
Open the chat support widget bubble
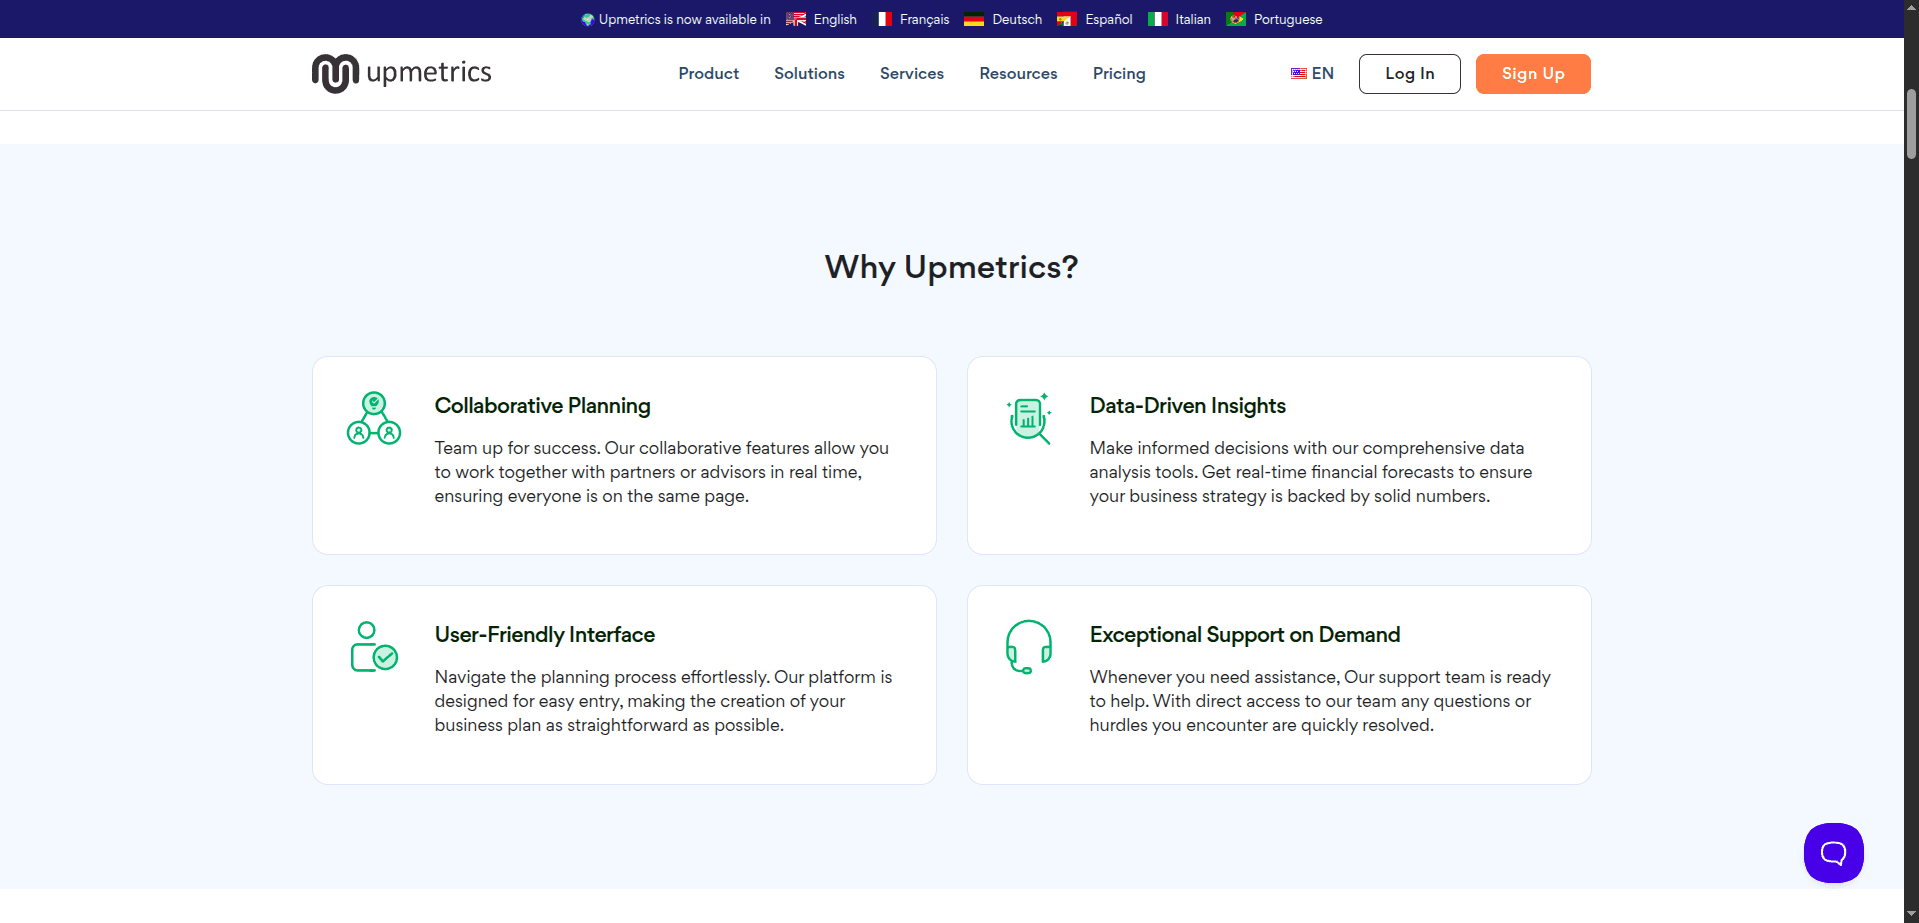click(1833, 853)
